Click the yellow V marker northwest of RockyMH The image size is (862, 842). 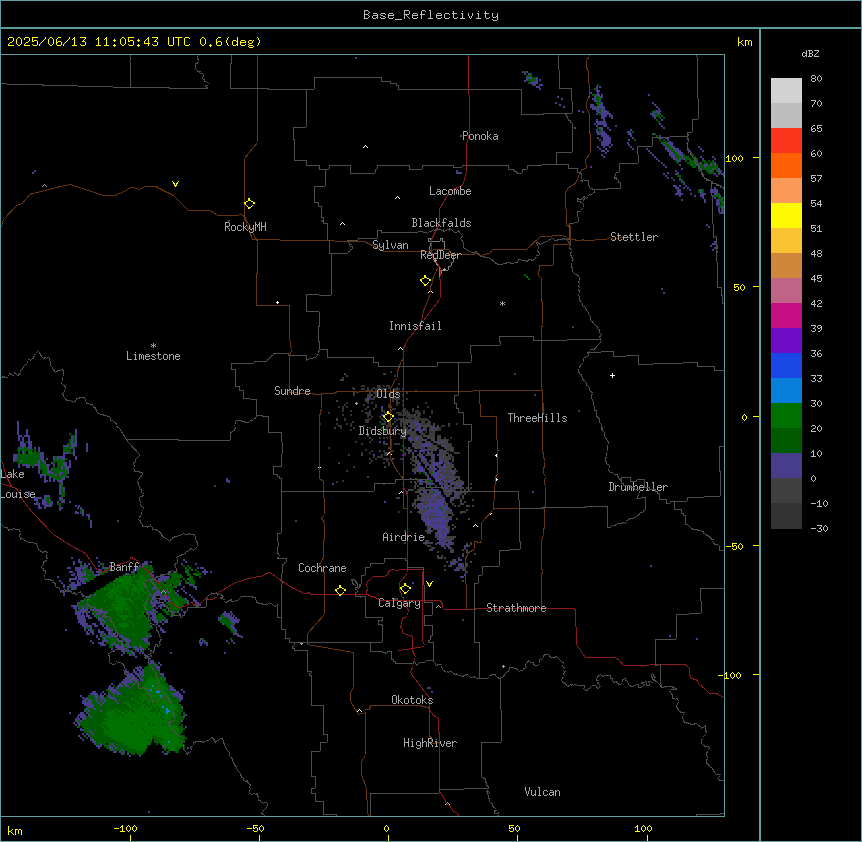(175, 184)
